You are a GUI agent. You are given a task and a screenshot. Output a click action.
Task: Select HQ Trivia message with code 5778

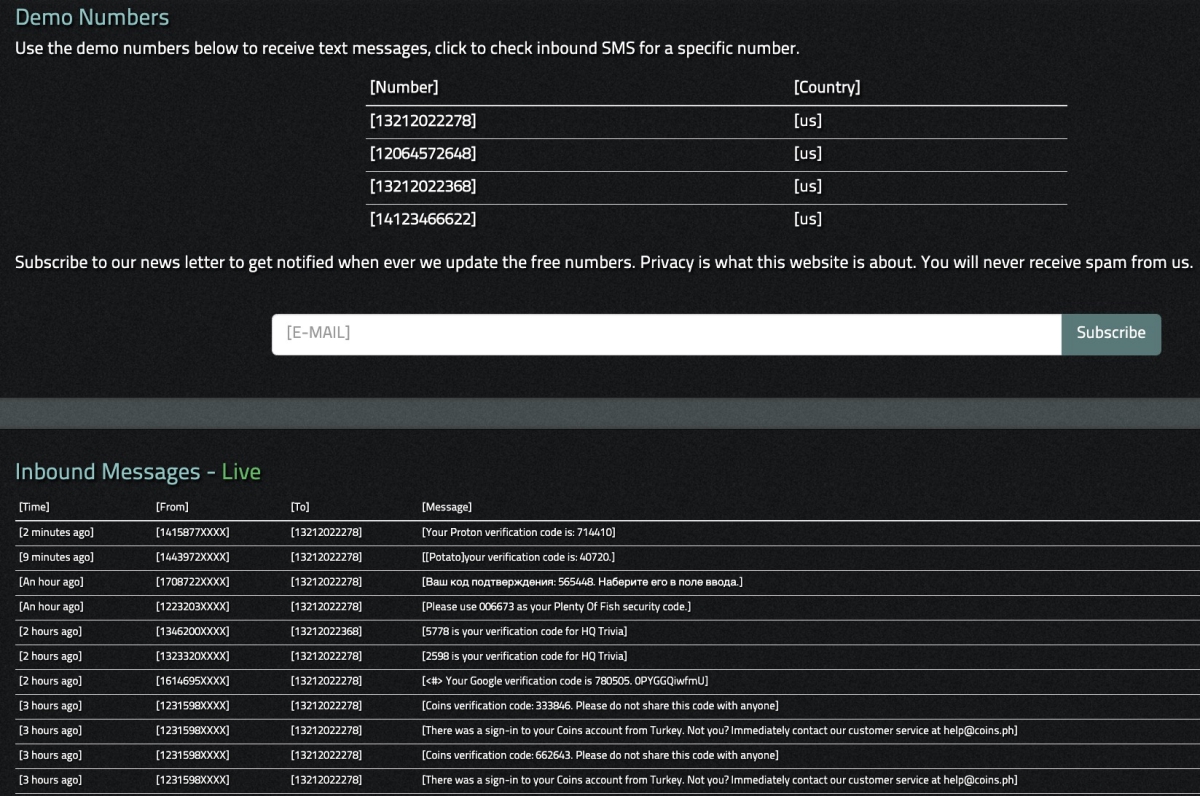[524, 631]
